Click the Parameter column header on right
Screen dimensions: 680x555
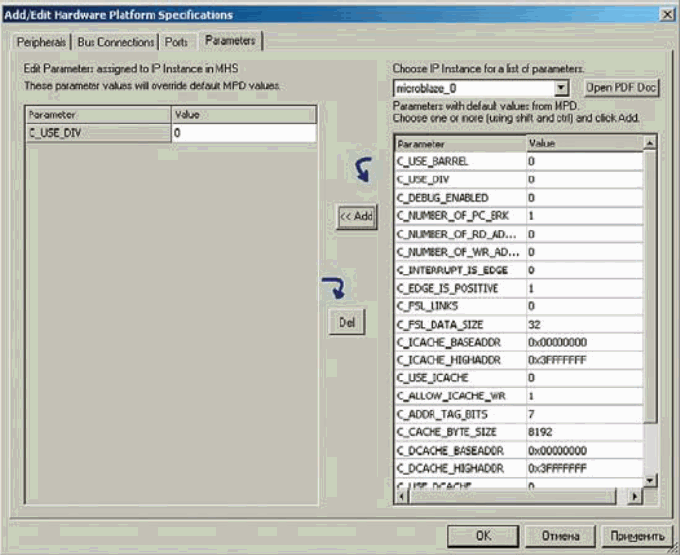[x=460, y=144]
